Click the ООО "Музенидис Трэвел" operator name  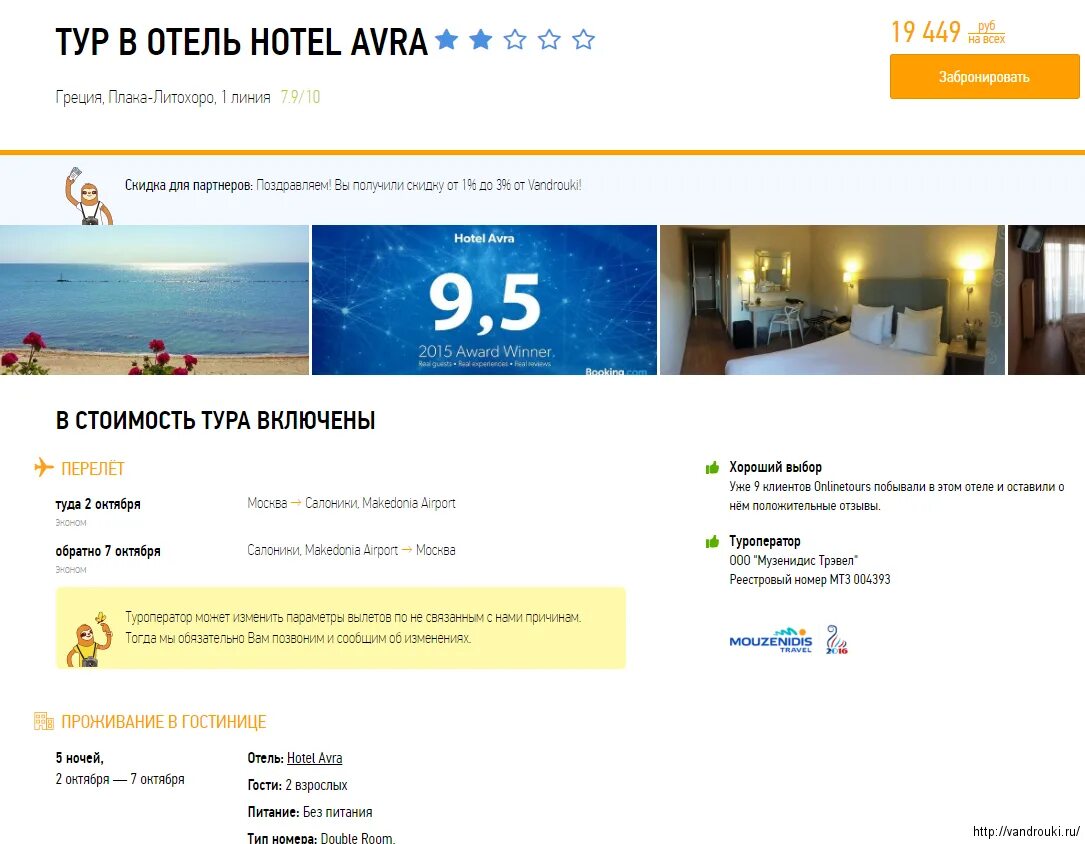794,560
